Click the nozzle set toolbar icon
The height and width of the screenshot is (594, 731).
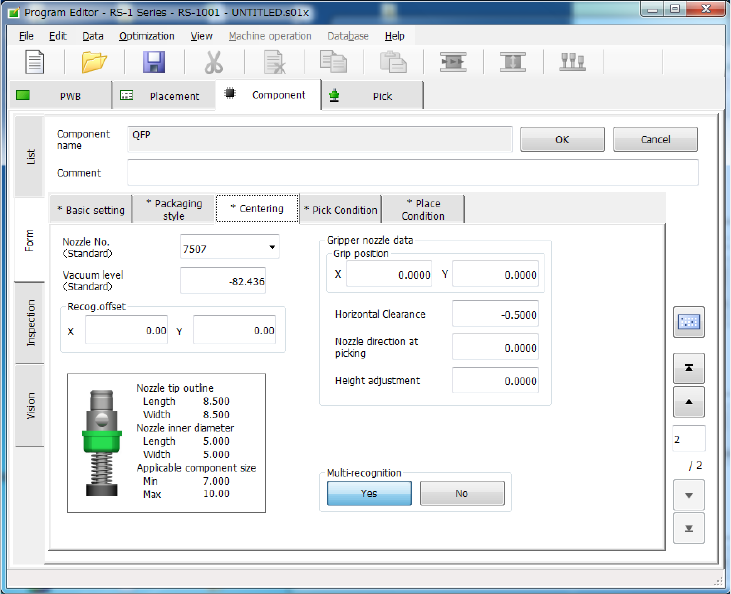(x=572, y=62)
